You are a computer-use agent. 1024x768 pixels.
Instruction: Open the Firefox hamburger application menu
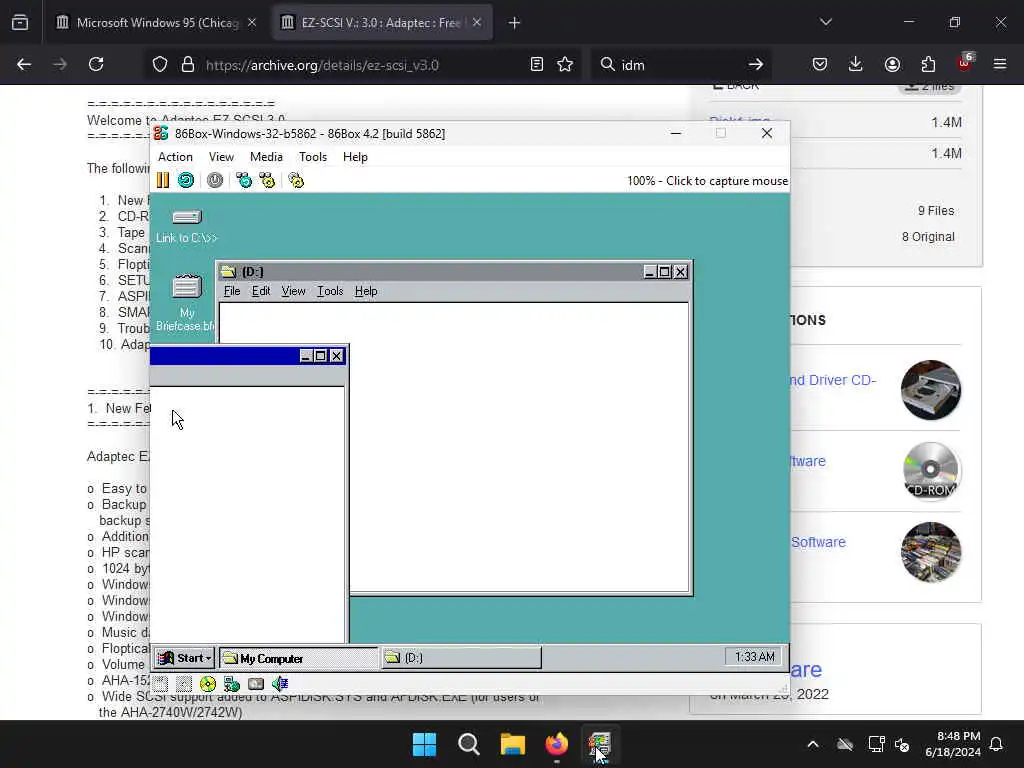(1000, 65)
